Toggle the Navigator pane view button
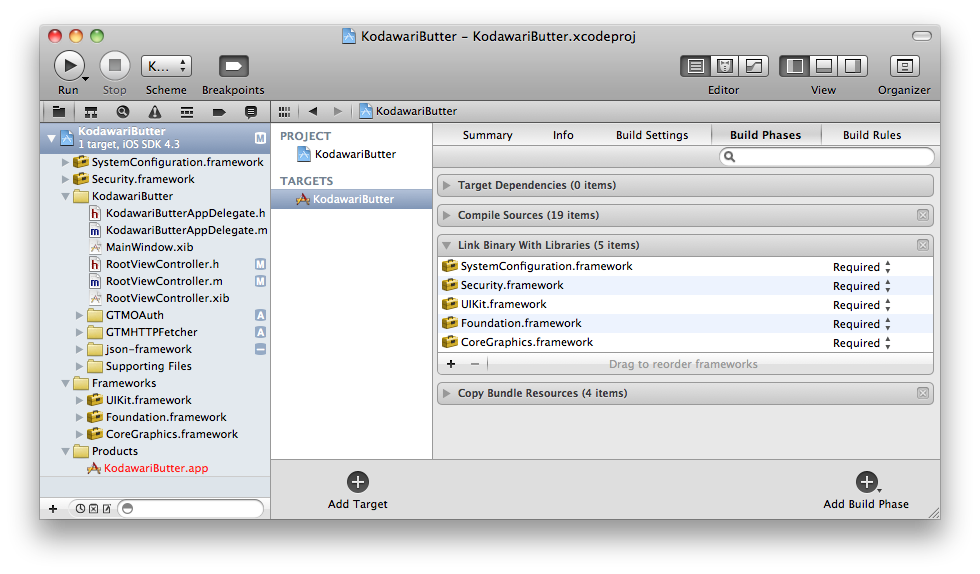Screen dimensions: 980x574 pos(794,66)
